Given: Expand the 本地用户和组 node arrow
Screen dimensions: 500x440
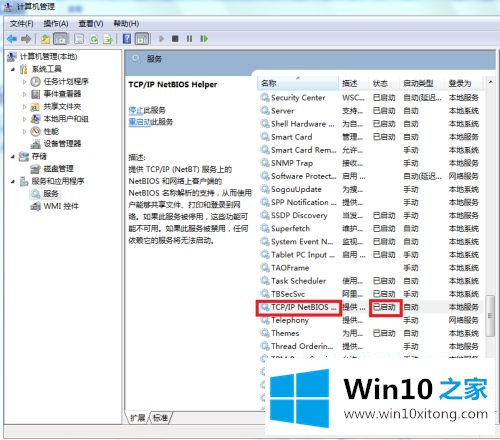Looking at the screenshot, I should point(24,119).
